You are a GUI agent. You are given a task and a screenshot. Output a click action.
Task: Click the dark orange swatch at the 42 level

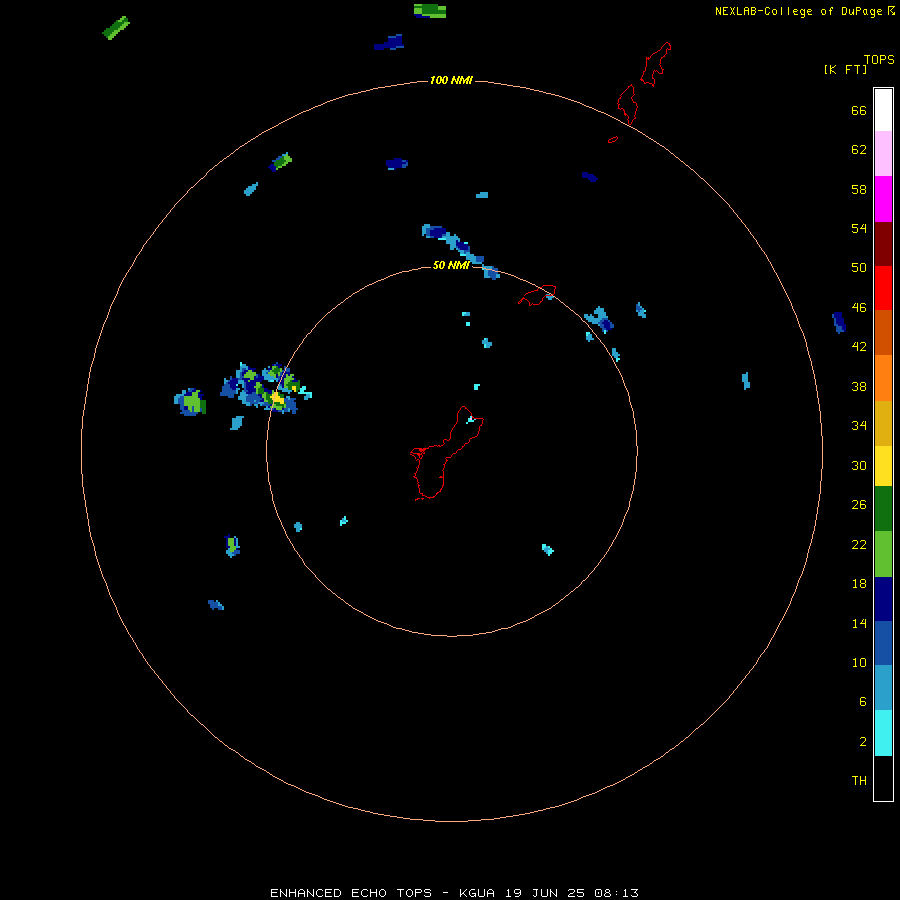click(883, 332)
